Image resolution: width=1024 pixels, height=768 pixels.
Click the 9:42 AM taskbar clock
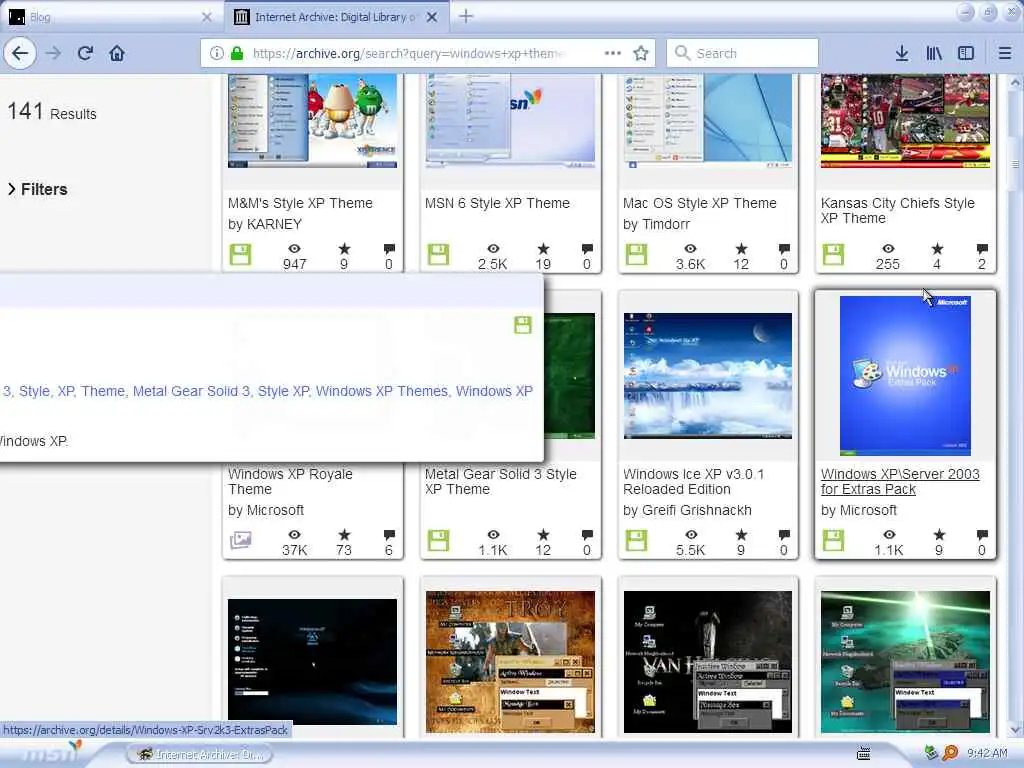click(987, 753)
